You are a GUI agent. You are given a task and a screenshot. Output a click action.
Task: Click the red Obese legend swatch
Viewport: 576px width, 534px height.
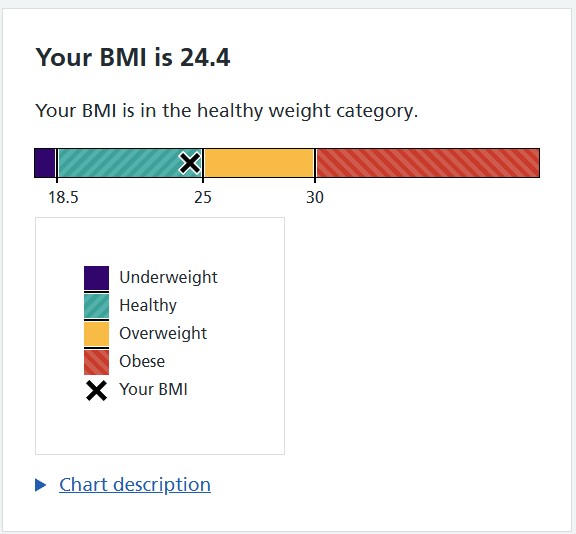pos(96,362)
